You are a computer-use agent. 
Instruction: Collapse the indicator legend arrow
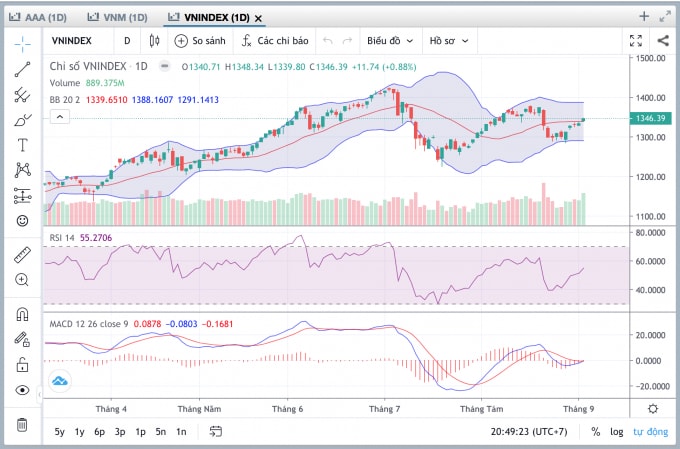click(60, 117)
